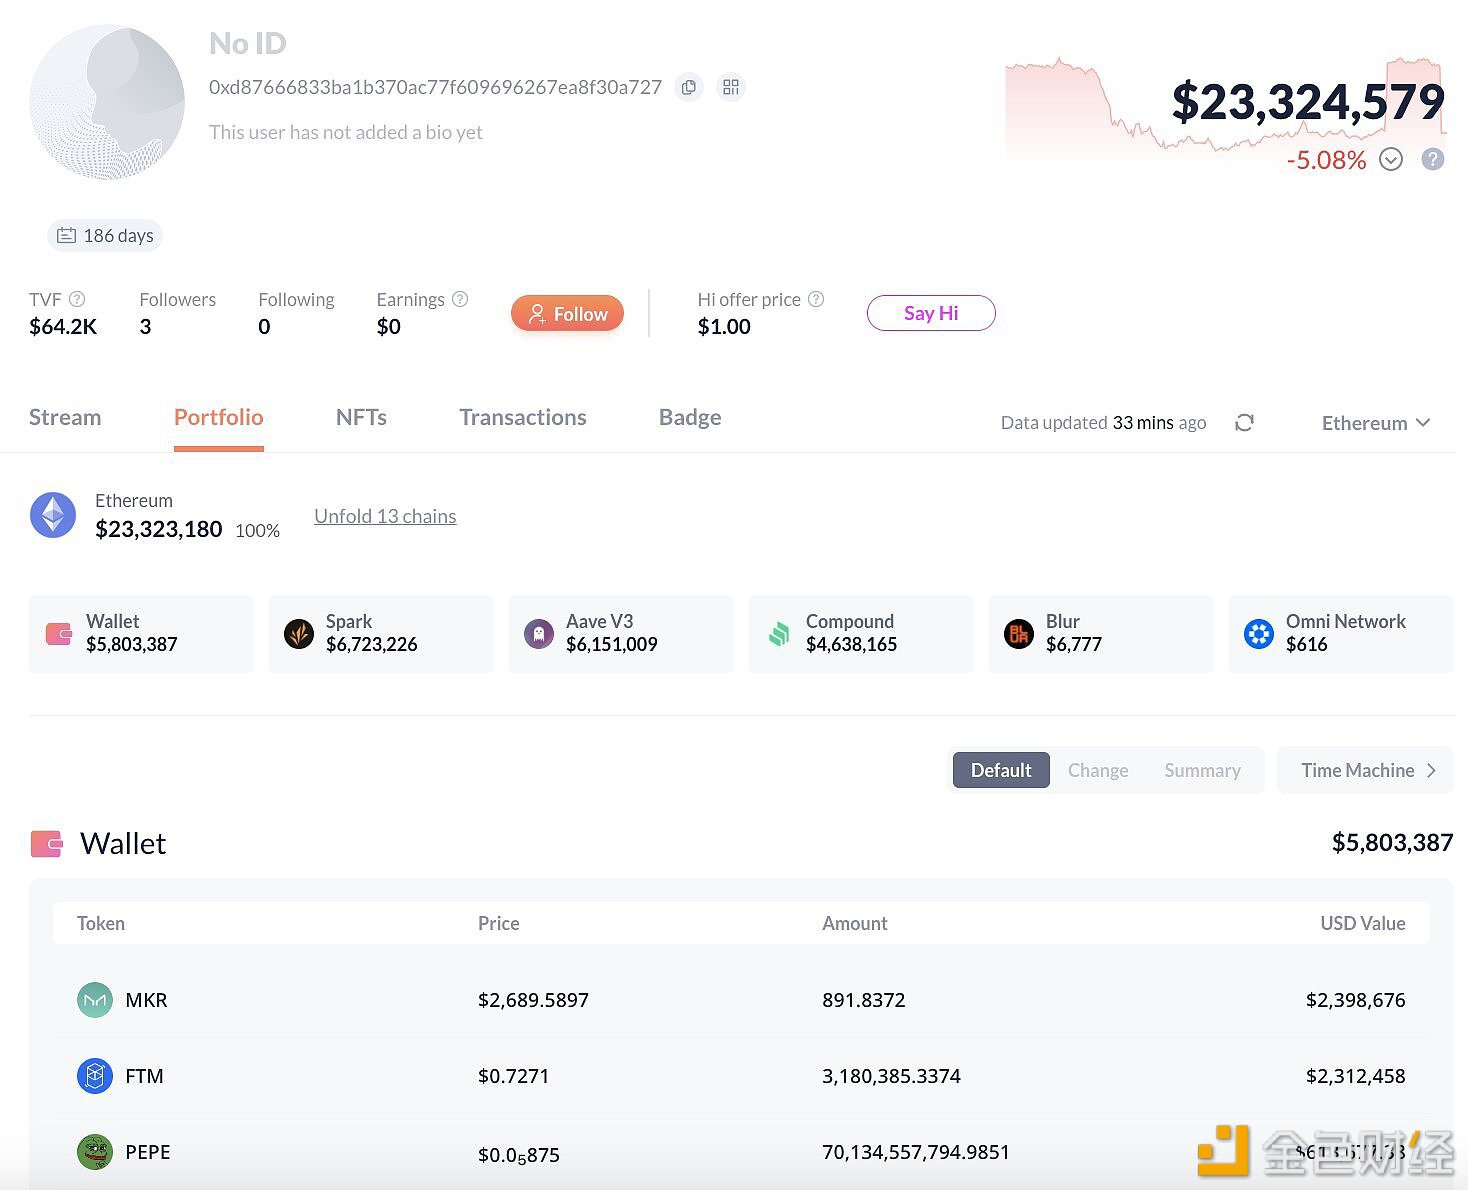The width and height of the screenshot is (1468, 1190).
Task: Click the Earnings info icon
Action: [460, 299]
